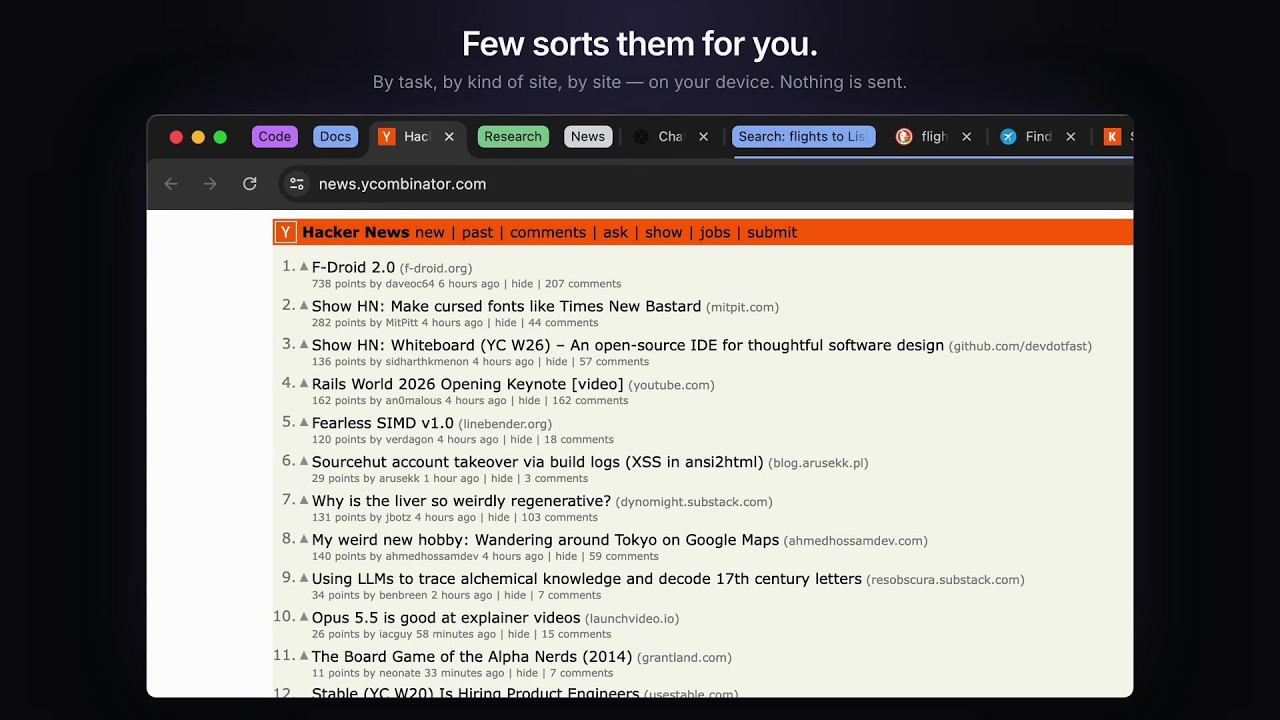
Task: Upvote The Board Game of the Alpha Nerds
Action: pos(304,656)
